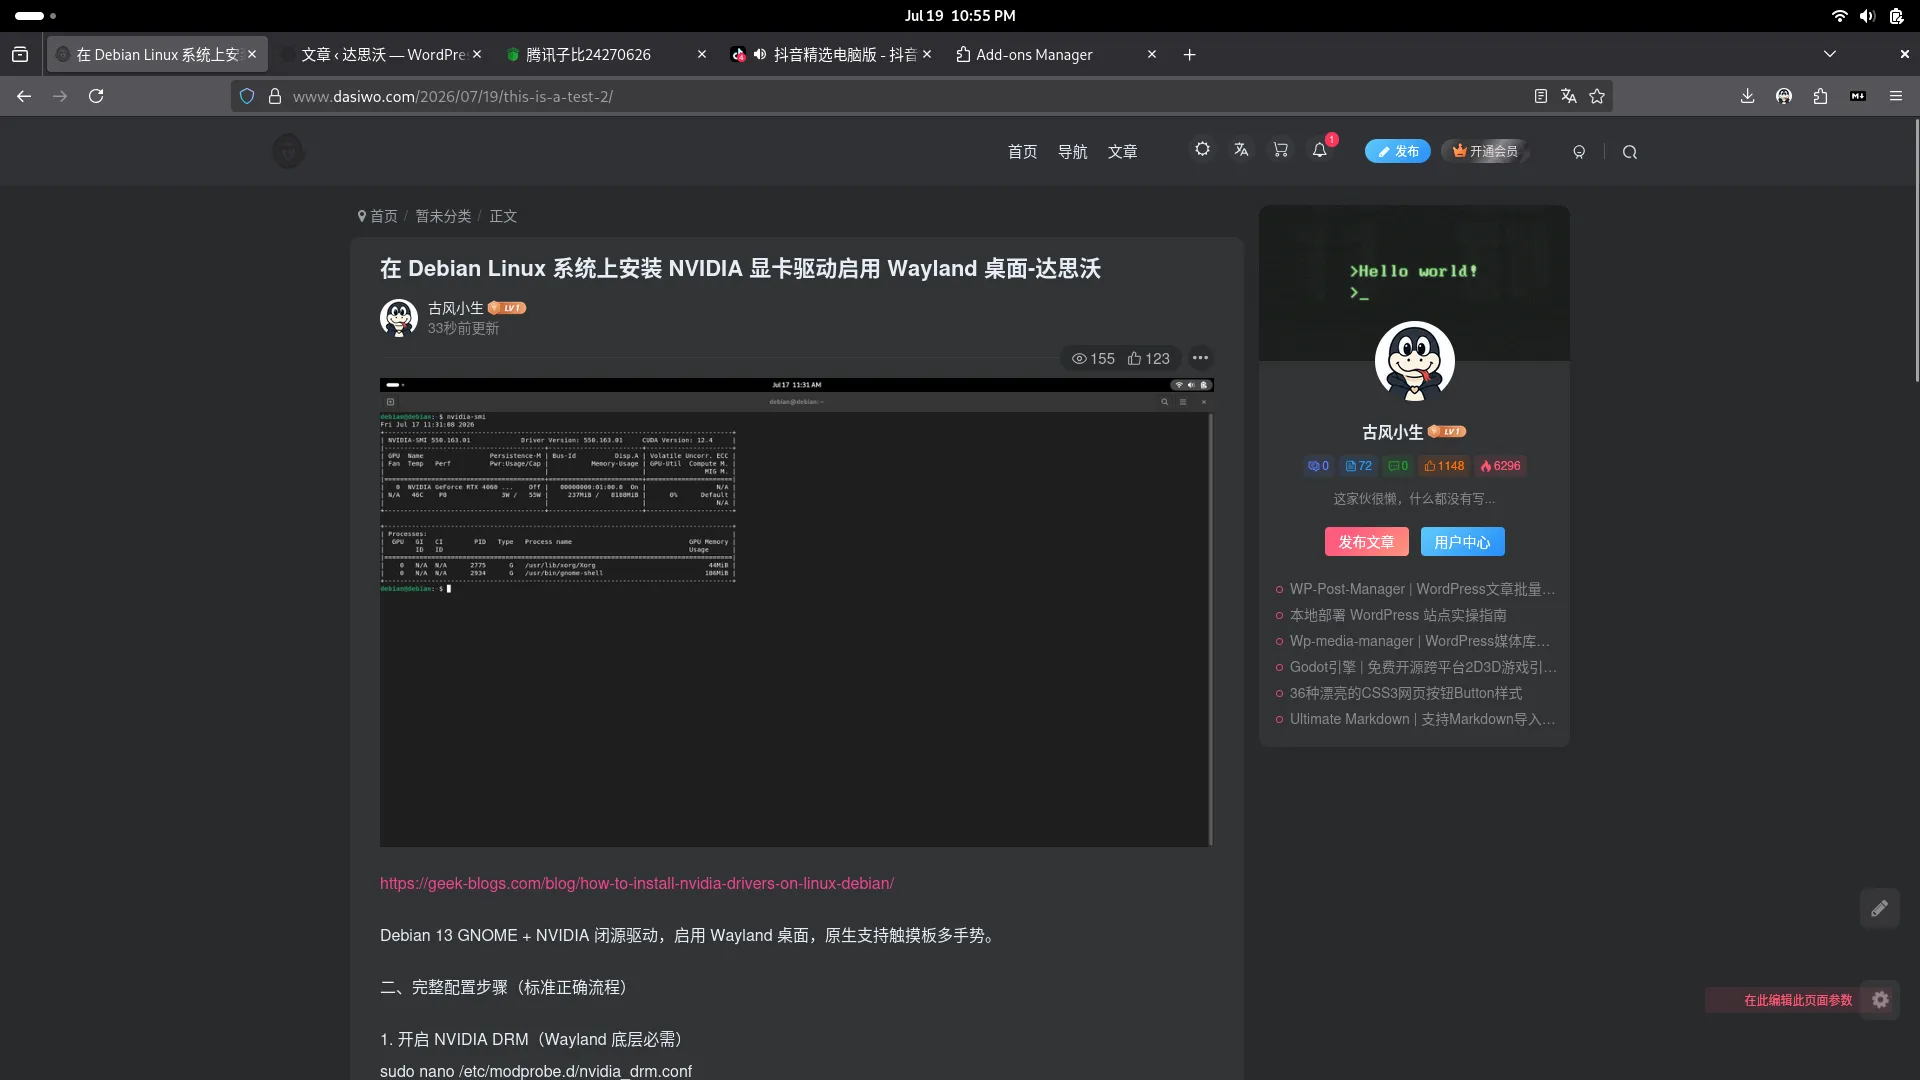Open the 首页 navigation menu item

tap(1022, 152)
